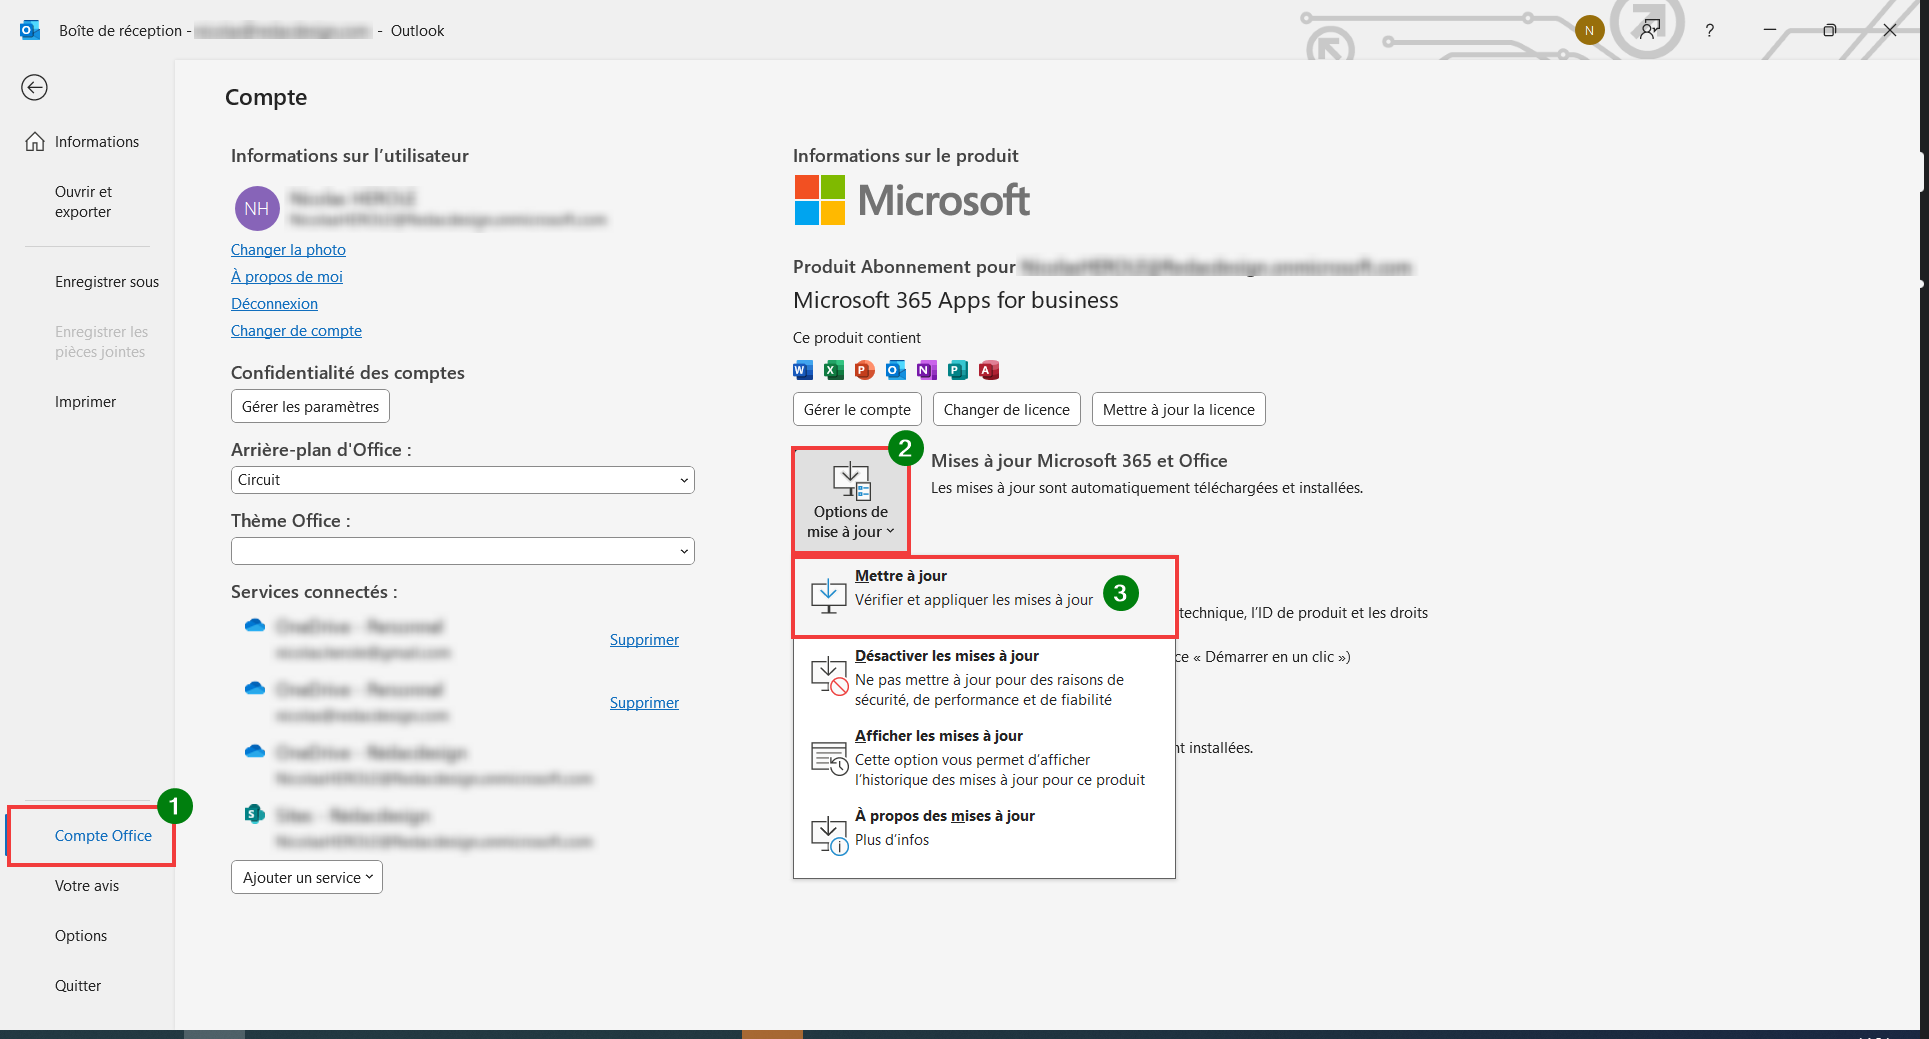Click the Compte page title
1929x1039 pixels.
[x=266, y=98]
